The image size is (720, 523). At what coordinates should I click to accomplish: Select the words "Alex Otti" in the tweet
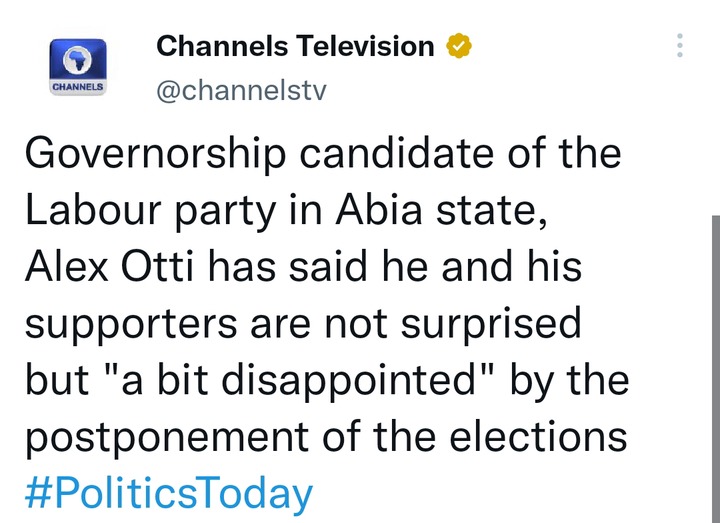[x=110, y=266]
